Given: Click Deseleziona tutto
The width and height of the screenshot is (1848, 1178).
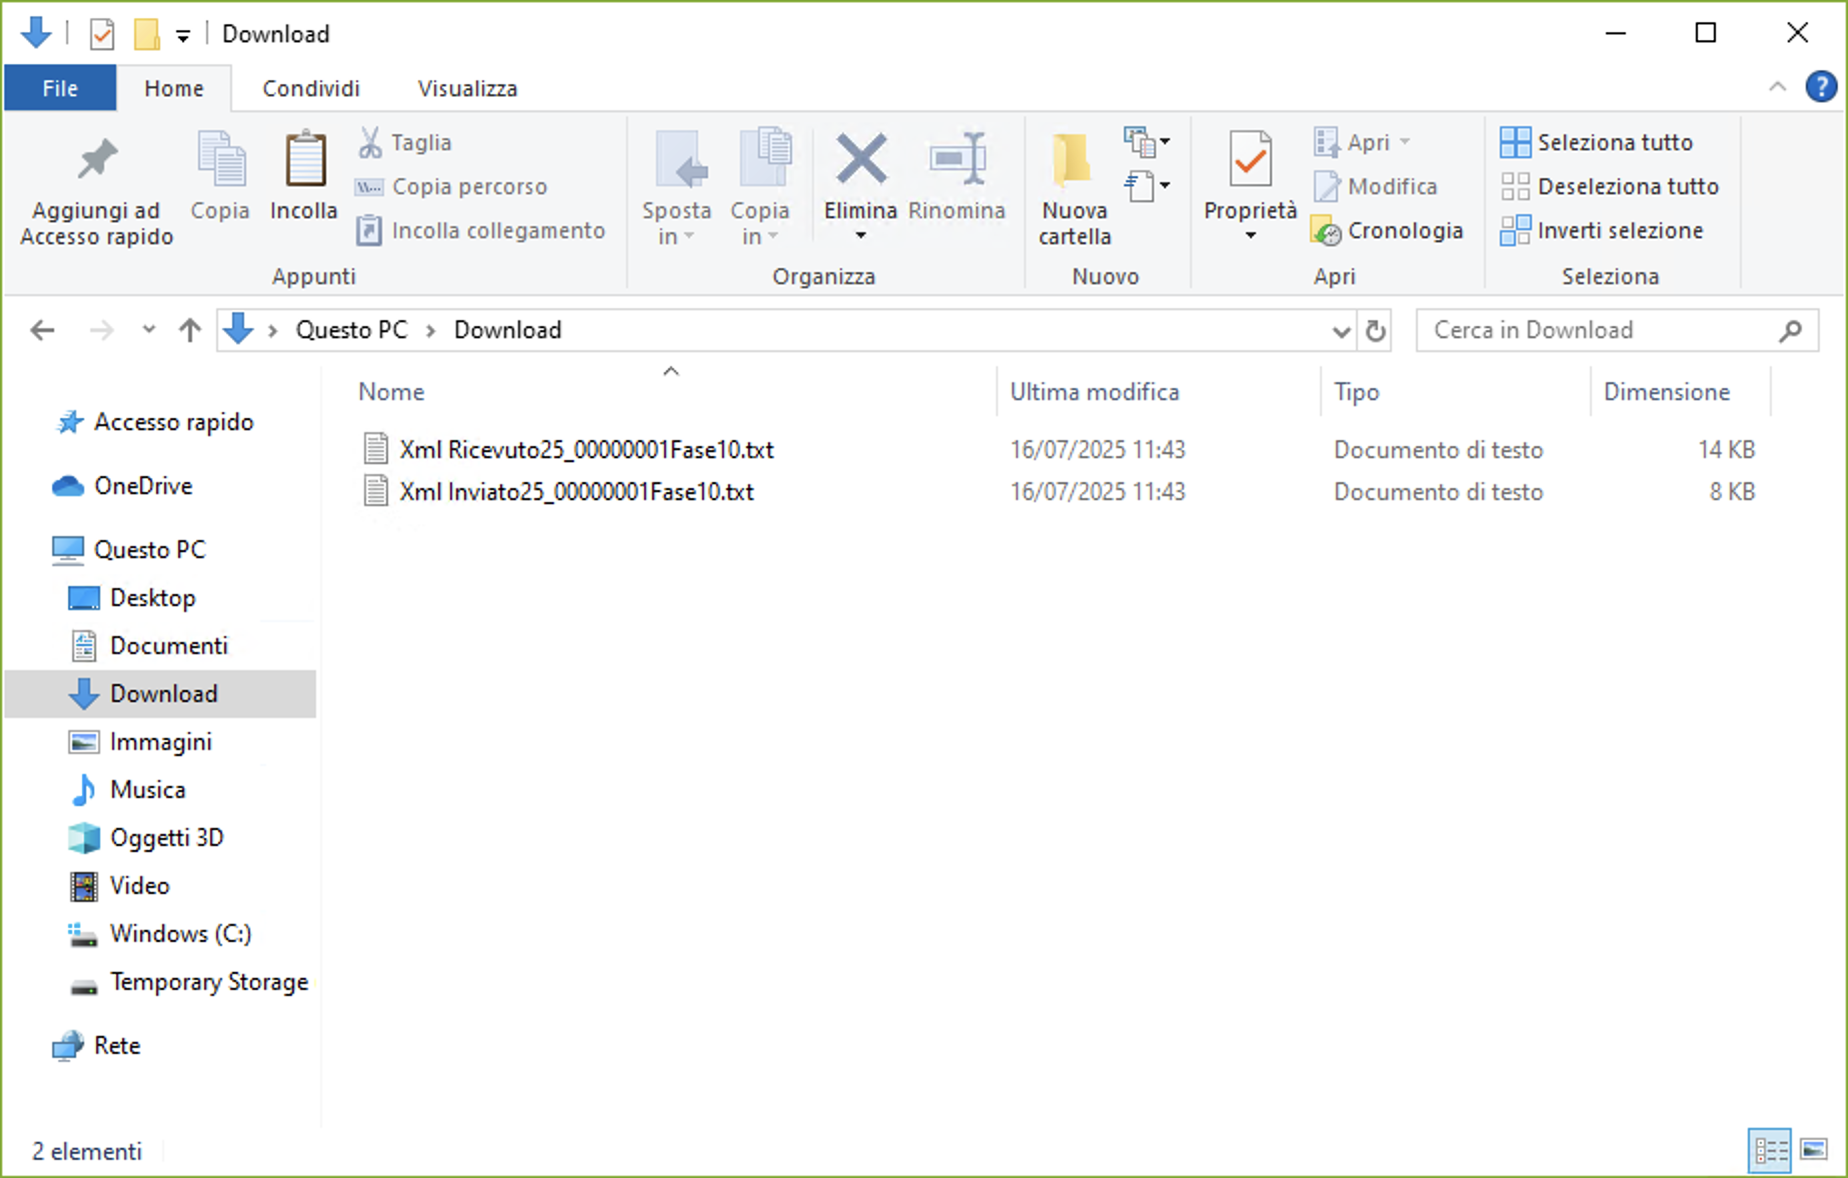Looking at the screenshot, I should tap(1610, 186).
